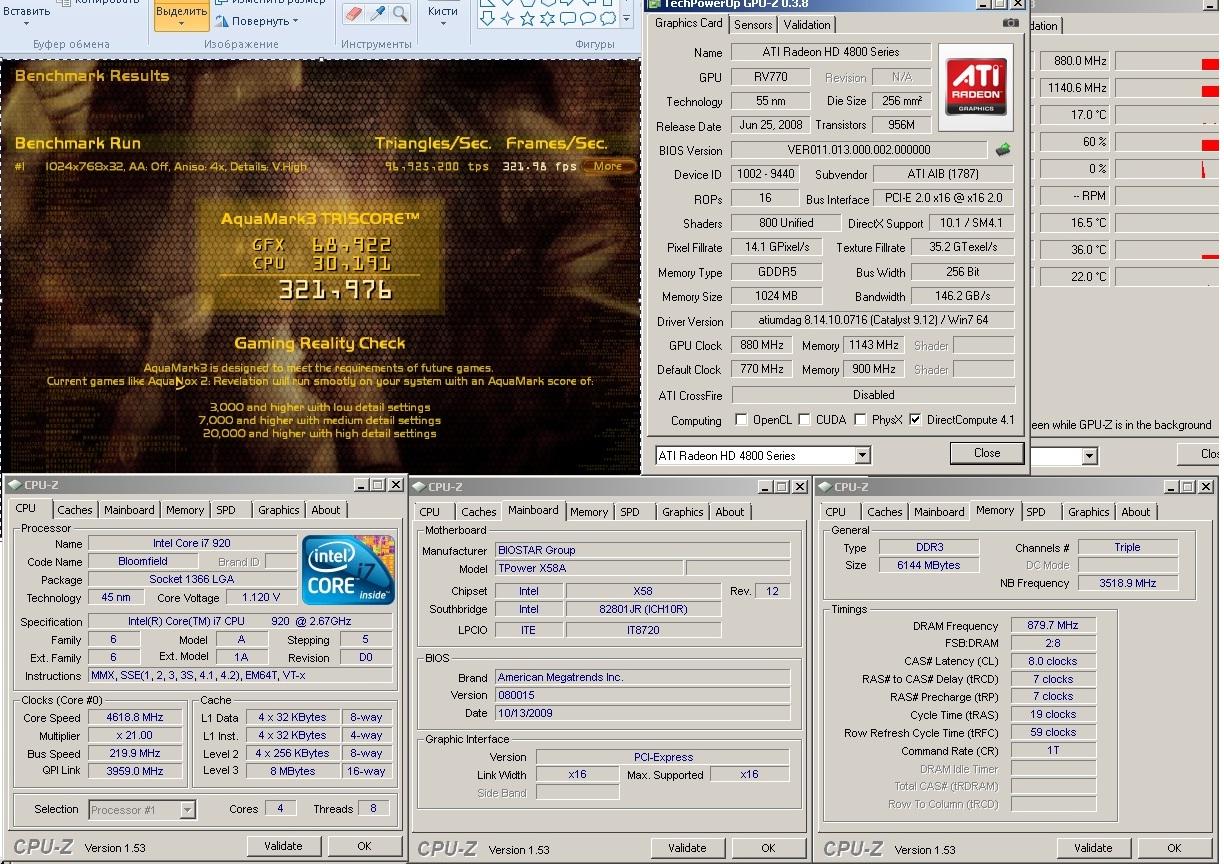This screenshot has width=1224, height=864.
Task: Click the GPU-Z screenshot camera icon
Action: click(1012, 23)
